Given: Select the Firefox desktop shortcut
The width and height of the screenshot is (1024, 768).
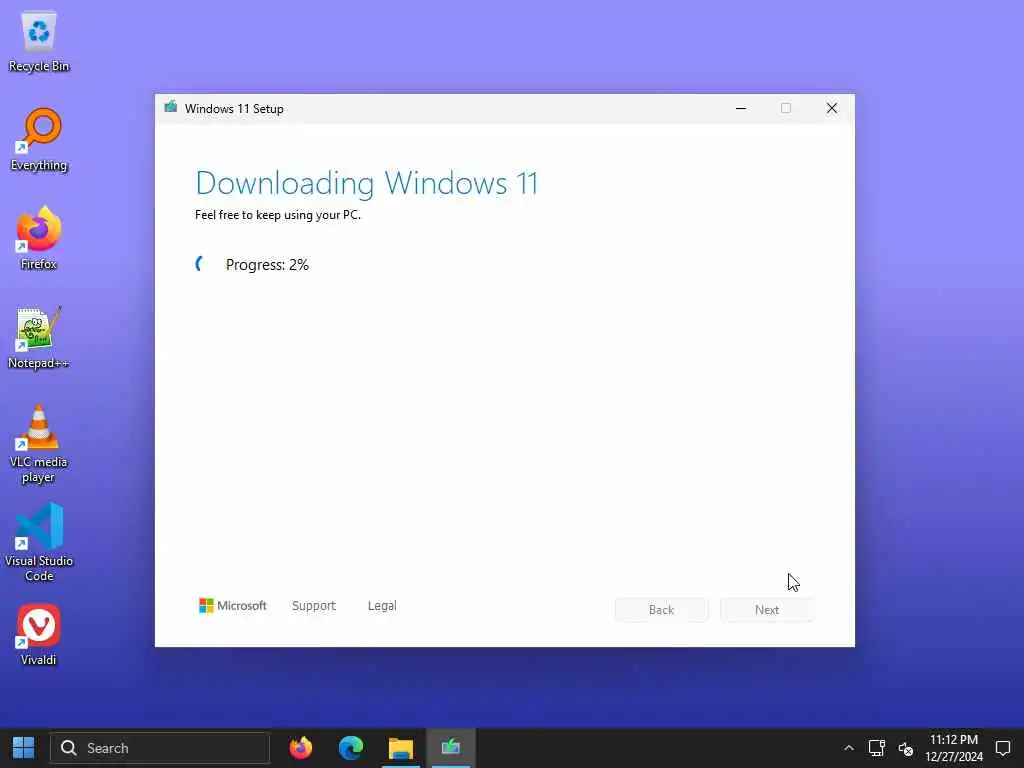Looking at the screenshot, I should (39, 238).
